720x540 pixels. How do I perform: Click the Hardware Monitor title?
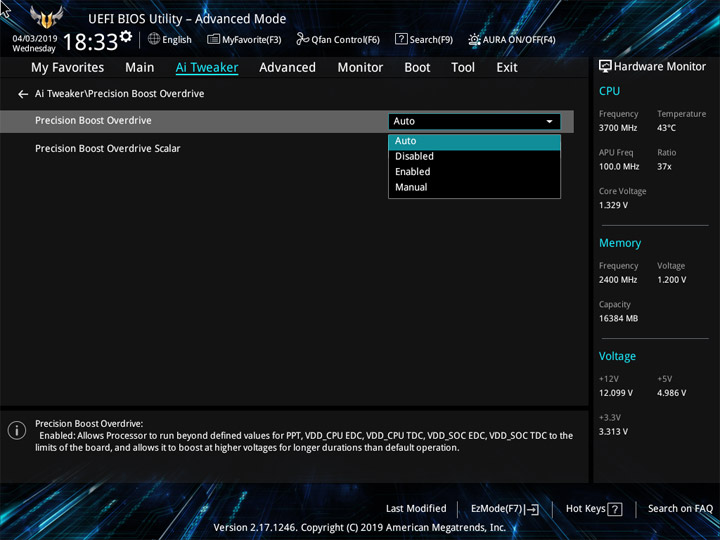[x=660, y=67]
